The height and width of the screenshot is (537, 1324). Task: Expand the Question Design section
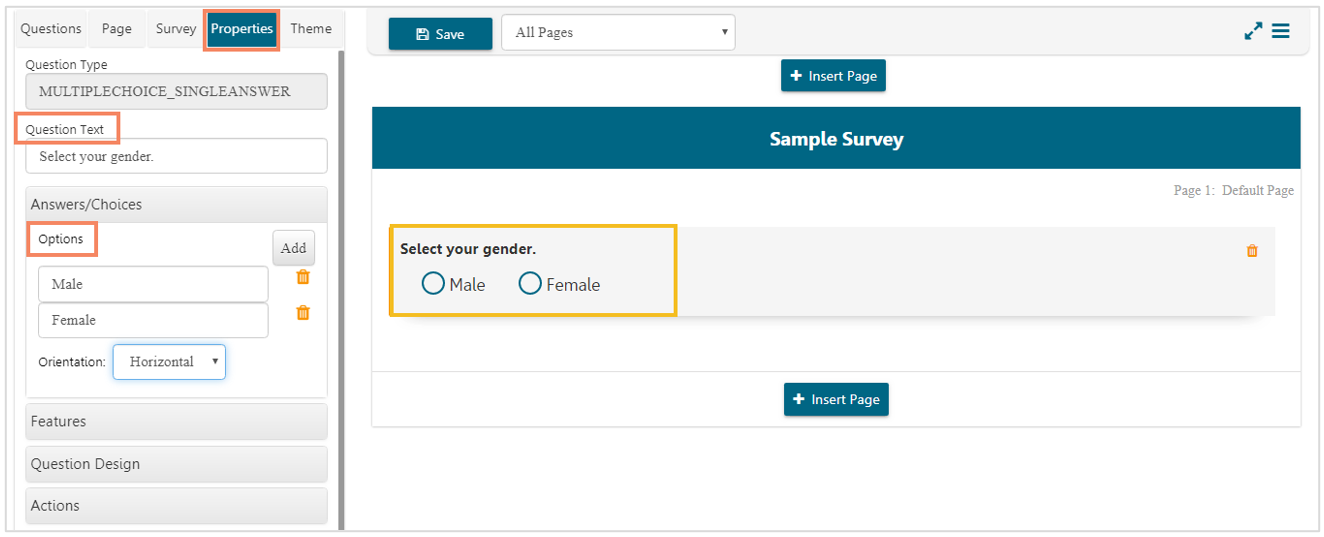pos(176,464)
